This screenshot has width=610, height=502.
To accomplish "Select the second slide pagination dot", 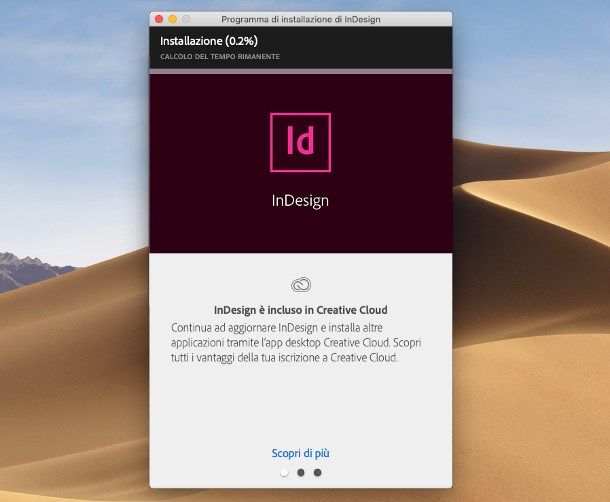I will click(301, 472).
